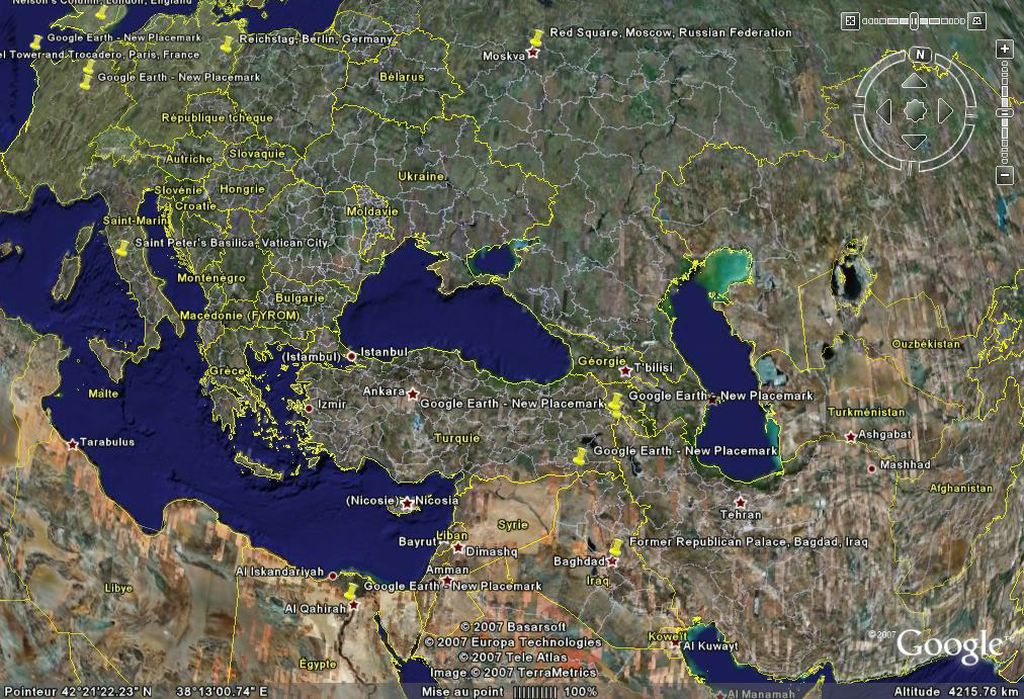Click the Altitude 4215.76 km readout
The image size is (1024, 699).
956,691
